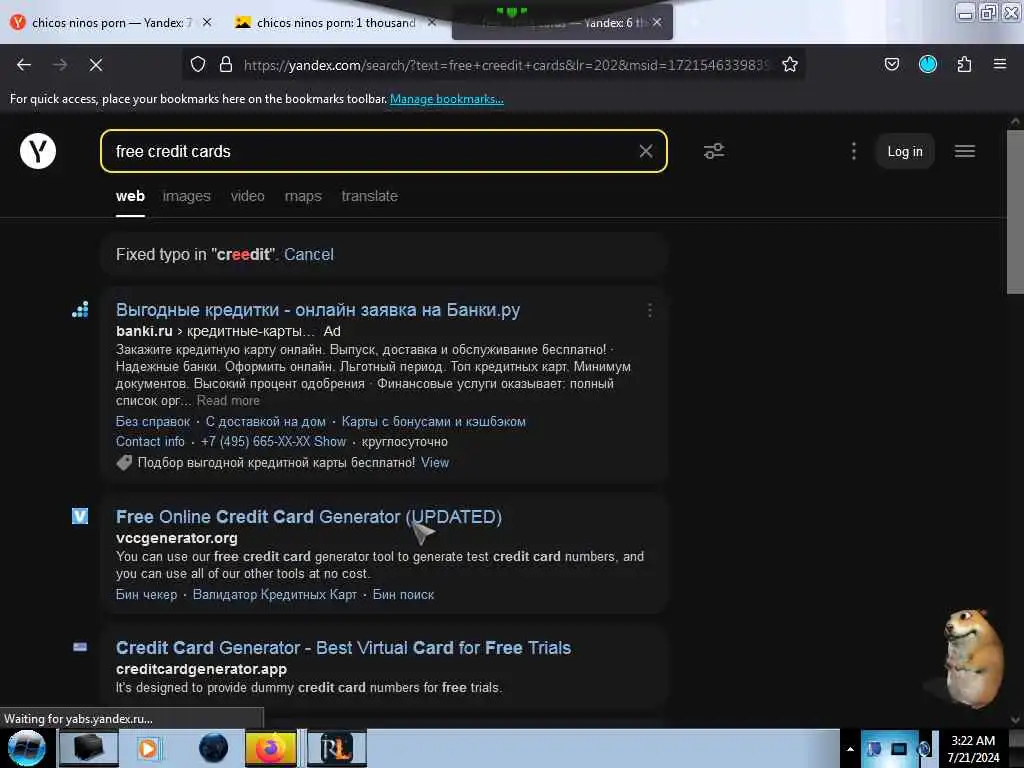Click View beside the free card offer
Image resolution: width=1024 pixels, height=768 pixels.
(435, 462)
